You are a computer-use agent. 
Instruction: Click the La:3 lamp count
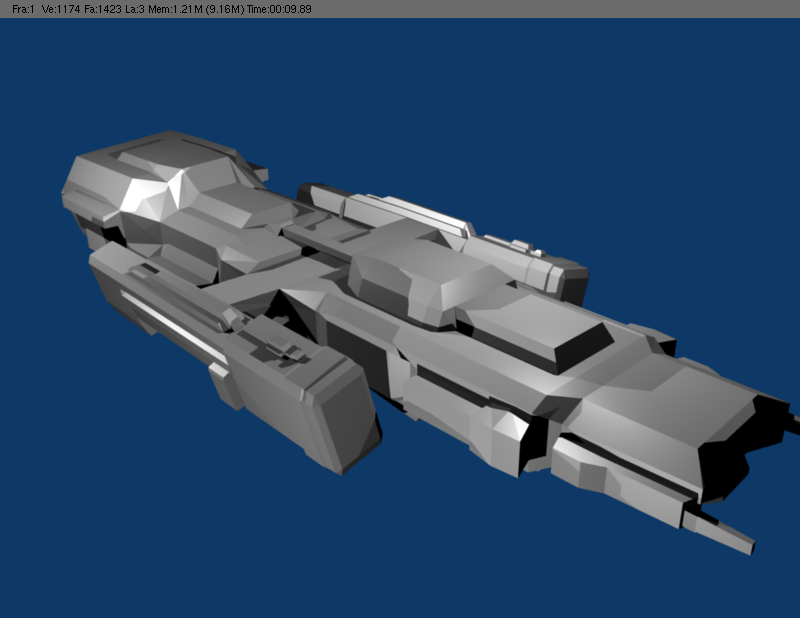(x=135, y=9)
